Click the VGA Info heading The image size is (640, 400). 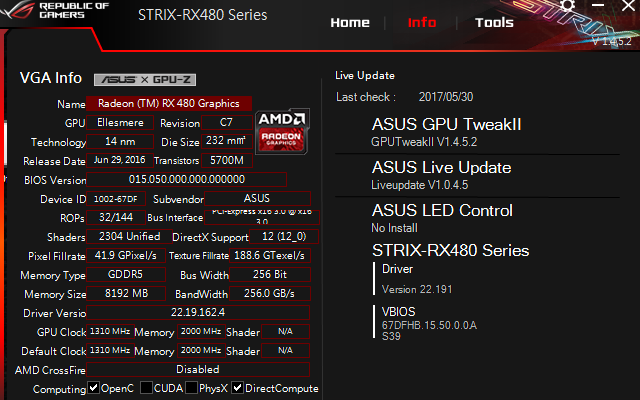(x=51, y=78)
